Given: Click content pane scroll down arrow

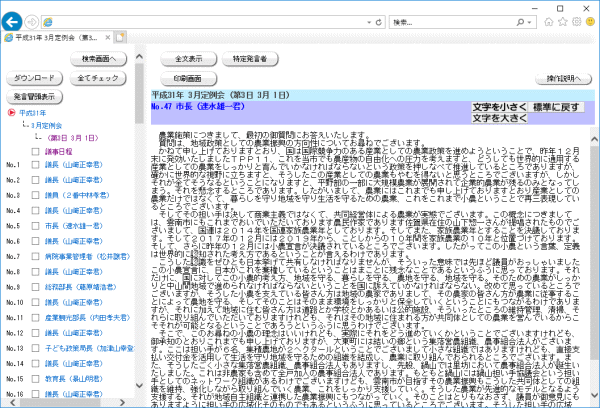Looking at the screenshot, I should point(595,395).
